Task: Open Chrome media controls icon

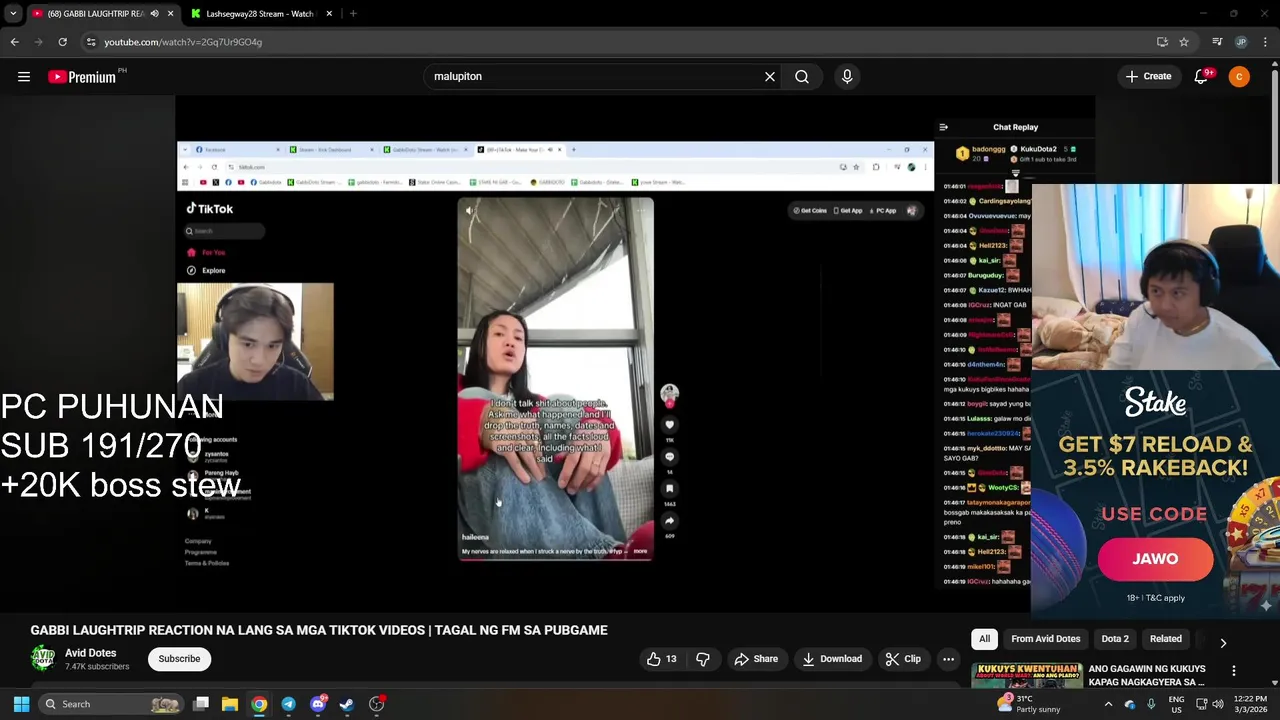Action: (x=1217, y=42)
